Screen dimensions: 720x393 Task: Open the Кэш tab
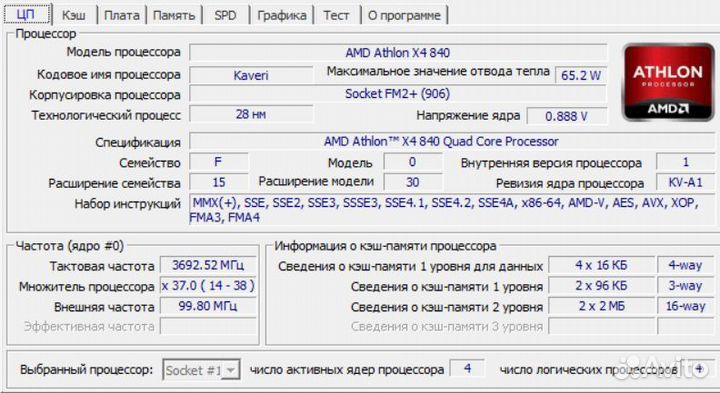tap(74, 15)
